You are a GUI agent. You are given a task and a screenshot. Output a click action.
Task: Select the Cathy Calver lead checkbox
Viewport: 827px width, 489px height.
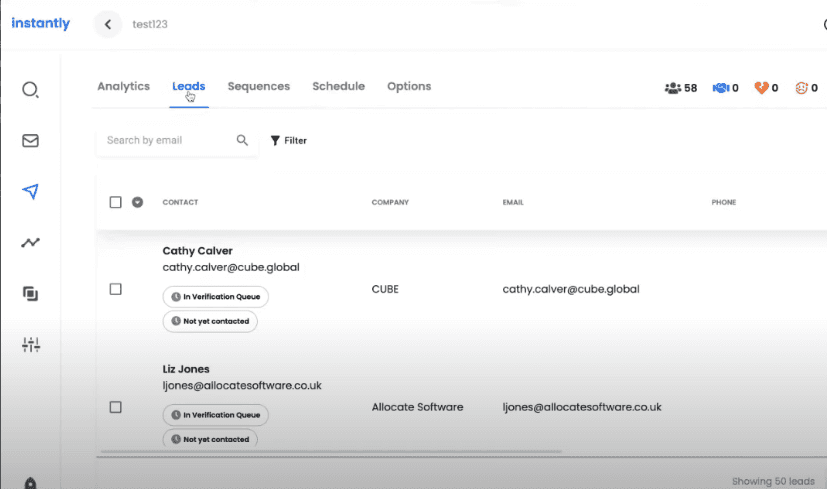pos(116,289)
